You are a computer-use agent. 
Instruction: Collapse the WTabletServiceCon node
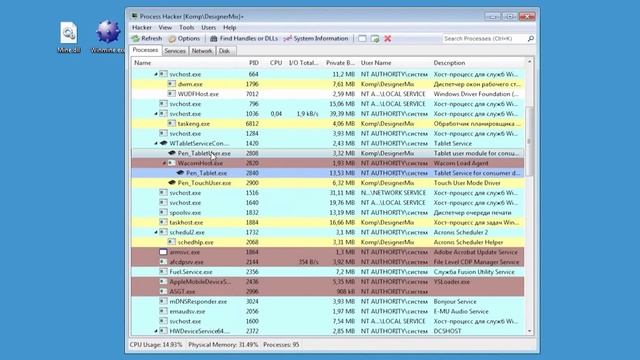[x=156, y=143]
